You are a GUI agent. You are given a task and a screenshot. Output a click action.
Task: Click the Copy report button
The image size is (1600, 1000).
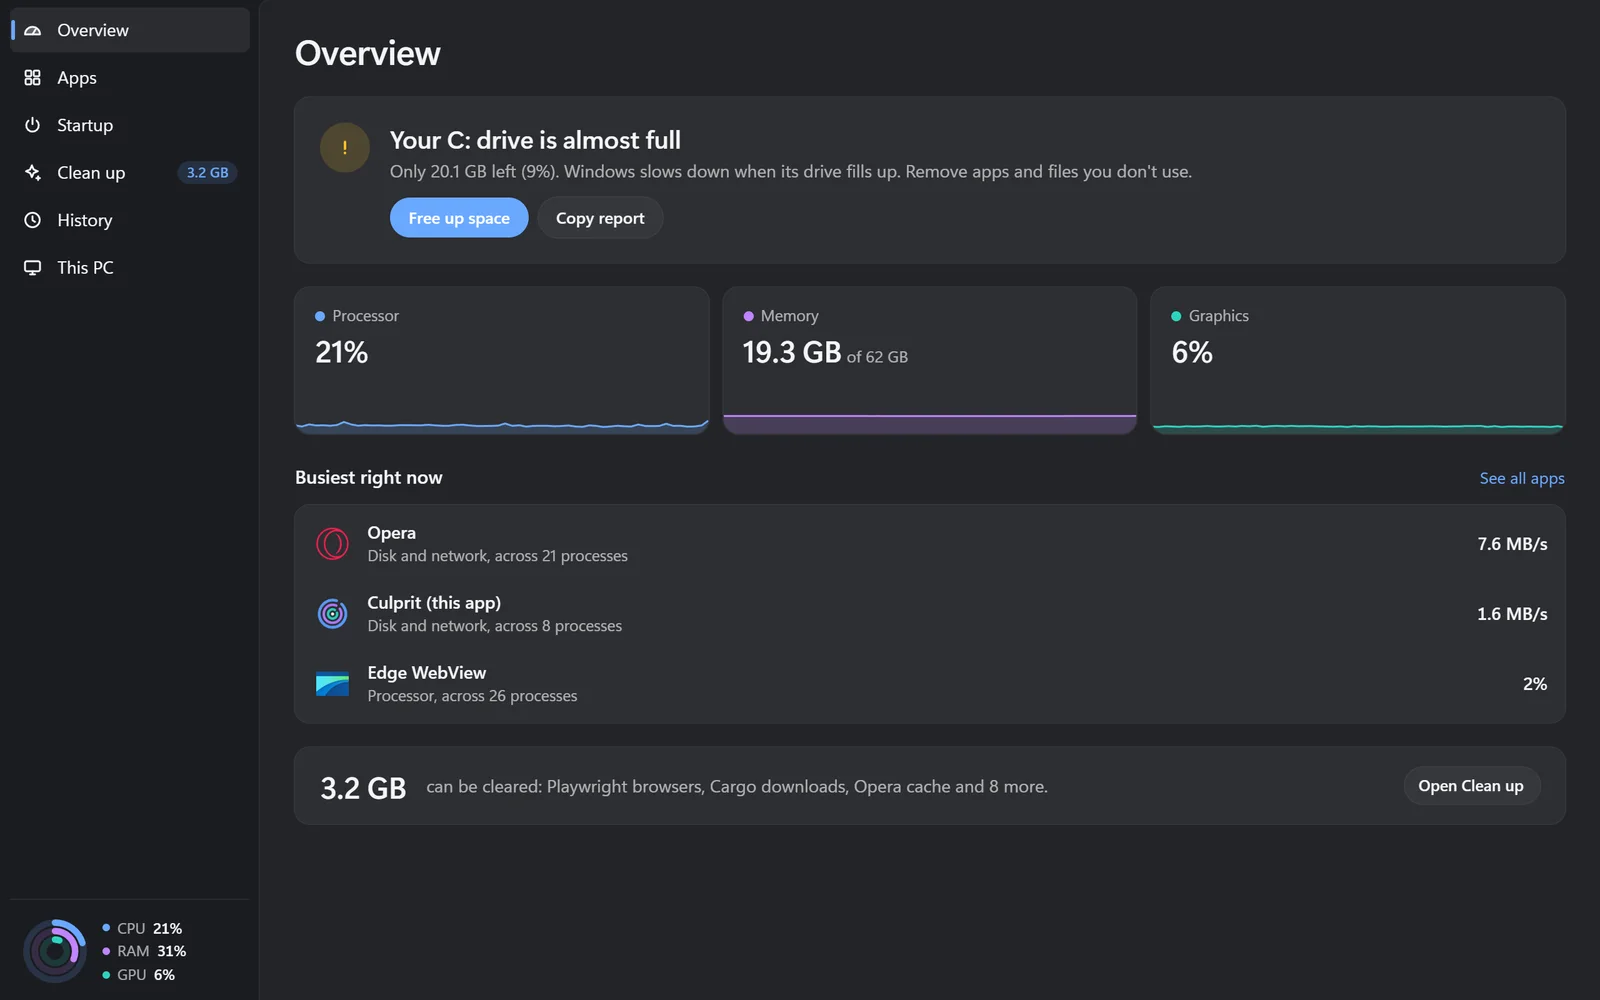tap(600, 218)
